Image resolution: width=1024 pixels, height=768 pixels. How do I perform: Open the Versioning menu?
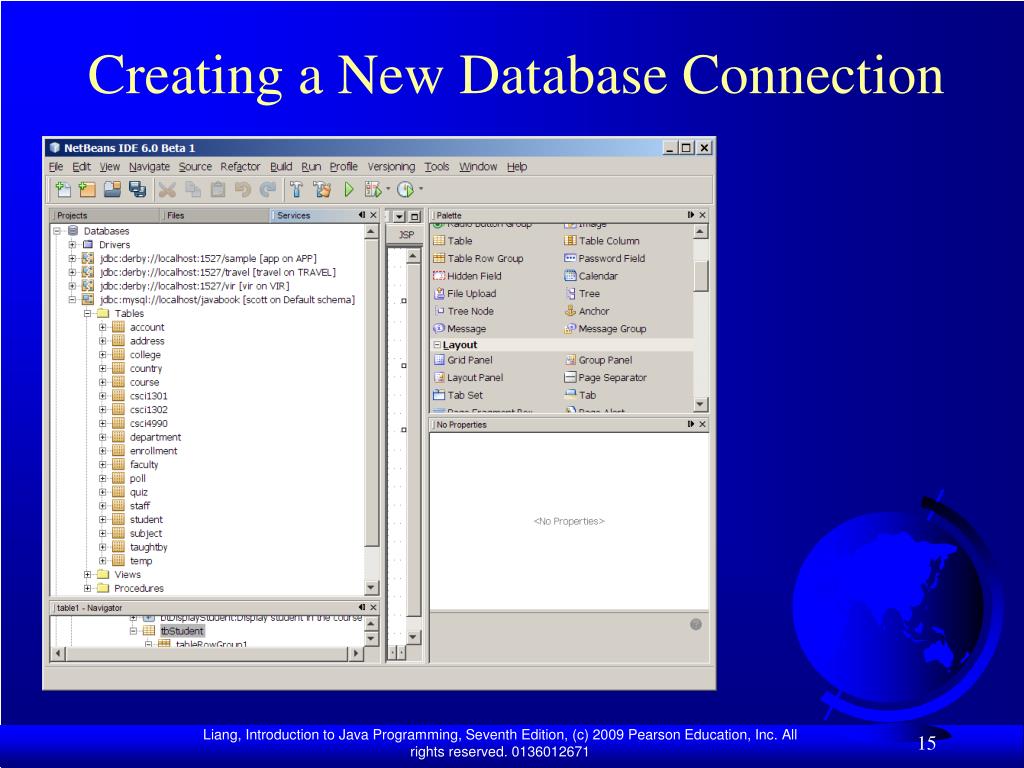click(x=391, y=167)
